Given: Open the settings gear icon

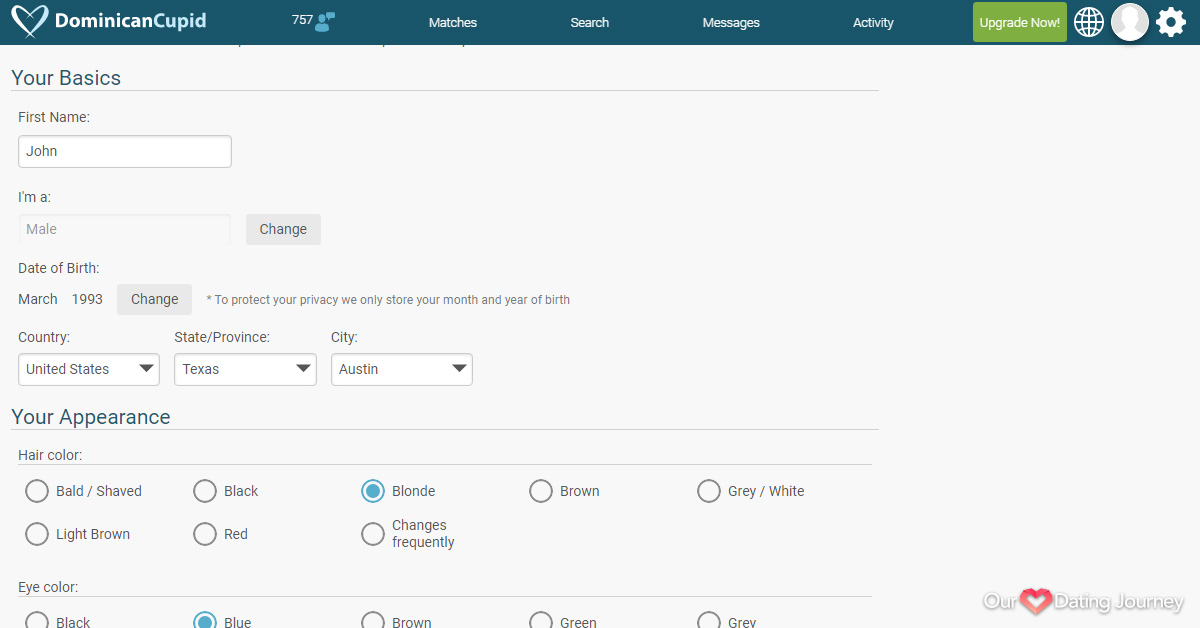Looking at the screenshot, I should click(x=1171, y=22).
